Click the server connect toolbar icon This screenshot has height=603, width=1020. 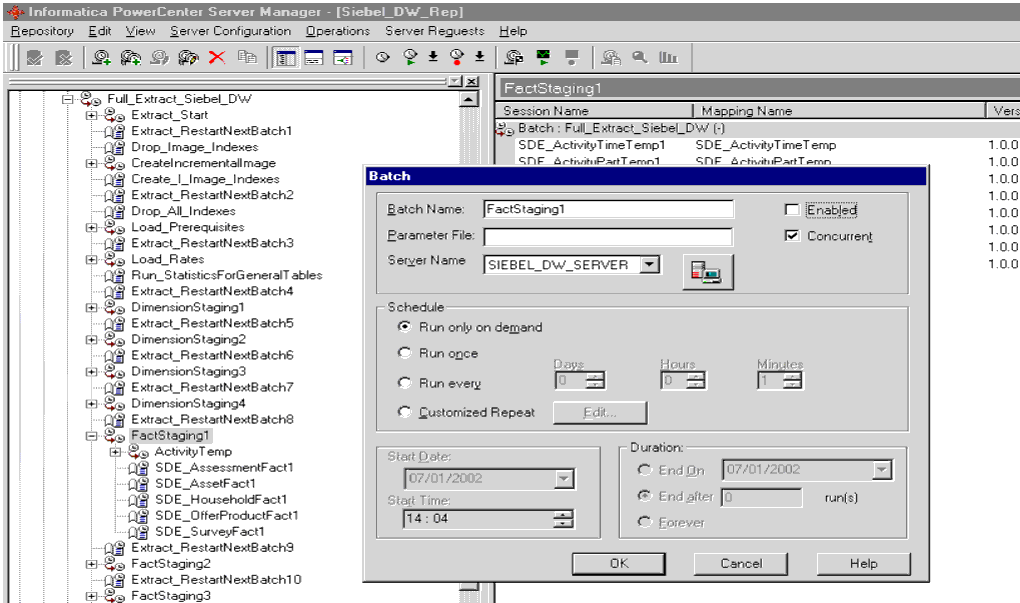(514, 58)
